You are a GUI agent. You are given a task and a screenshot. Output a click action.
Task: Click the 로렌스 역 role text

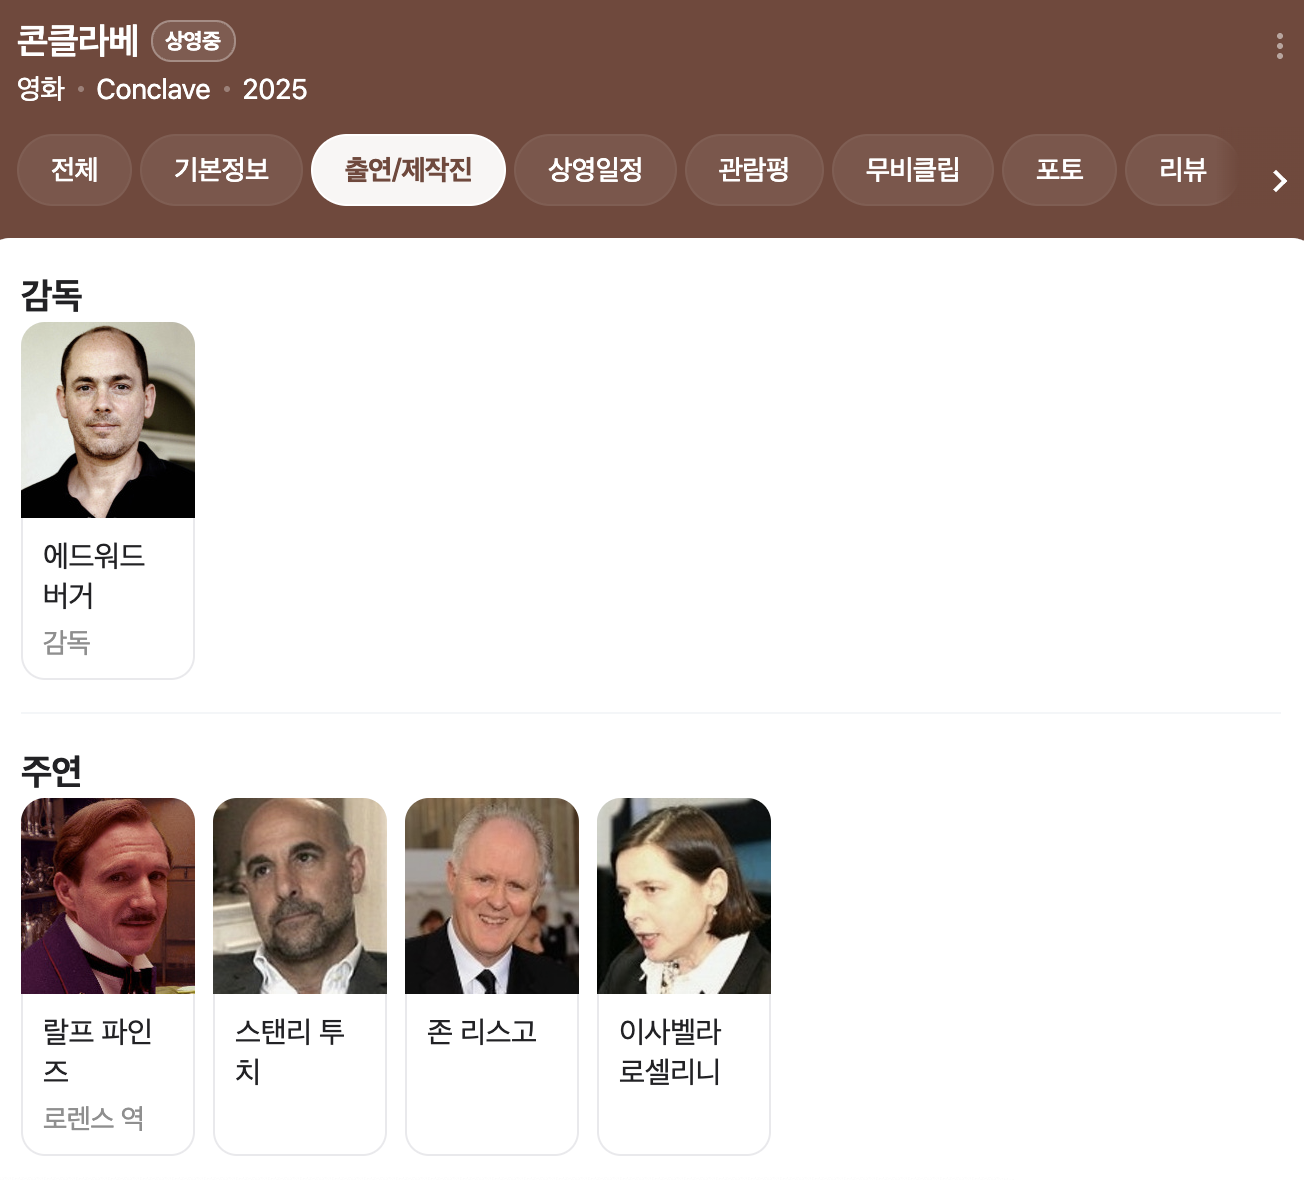pyautogui.click(x=93, y=1118)
